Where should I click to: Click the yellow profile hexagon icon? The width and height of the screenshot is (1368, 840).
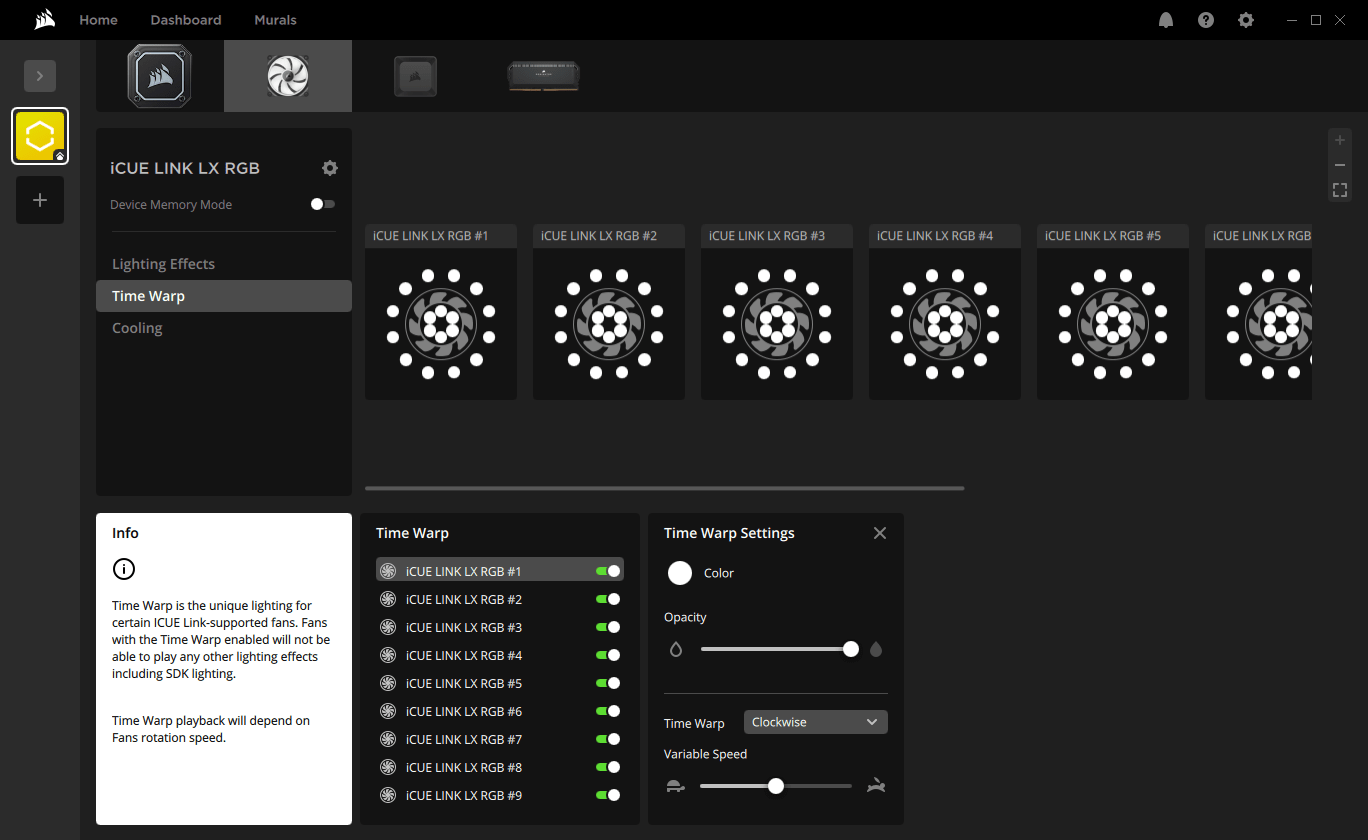pyautogui.click(x=40, y=136)
